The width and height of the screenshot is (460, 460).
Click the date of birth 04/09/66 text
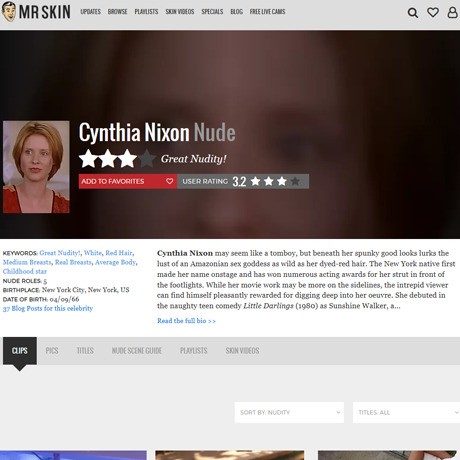64,299
